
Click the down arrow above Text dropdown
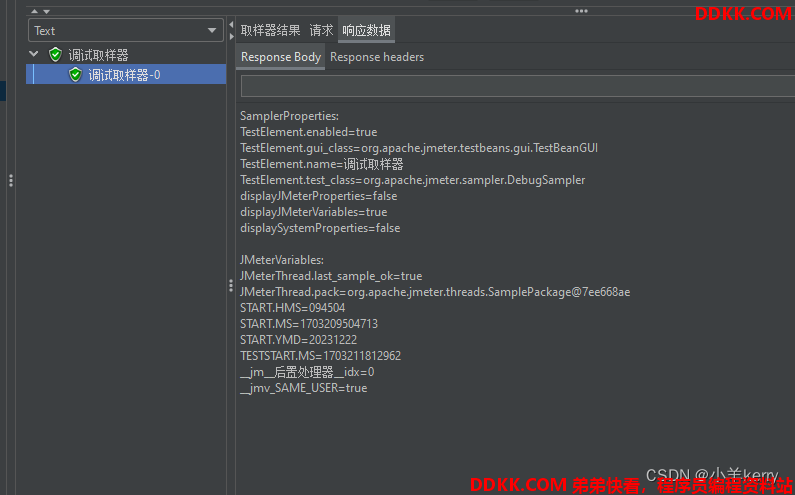coord(46,11)
